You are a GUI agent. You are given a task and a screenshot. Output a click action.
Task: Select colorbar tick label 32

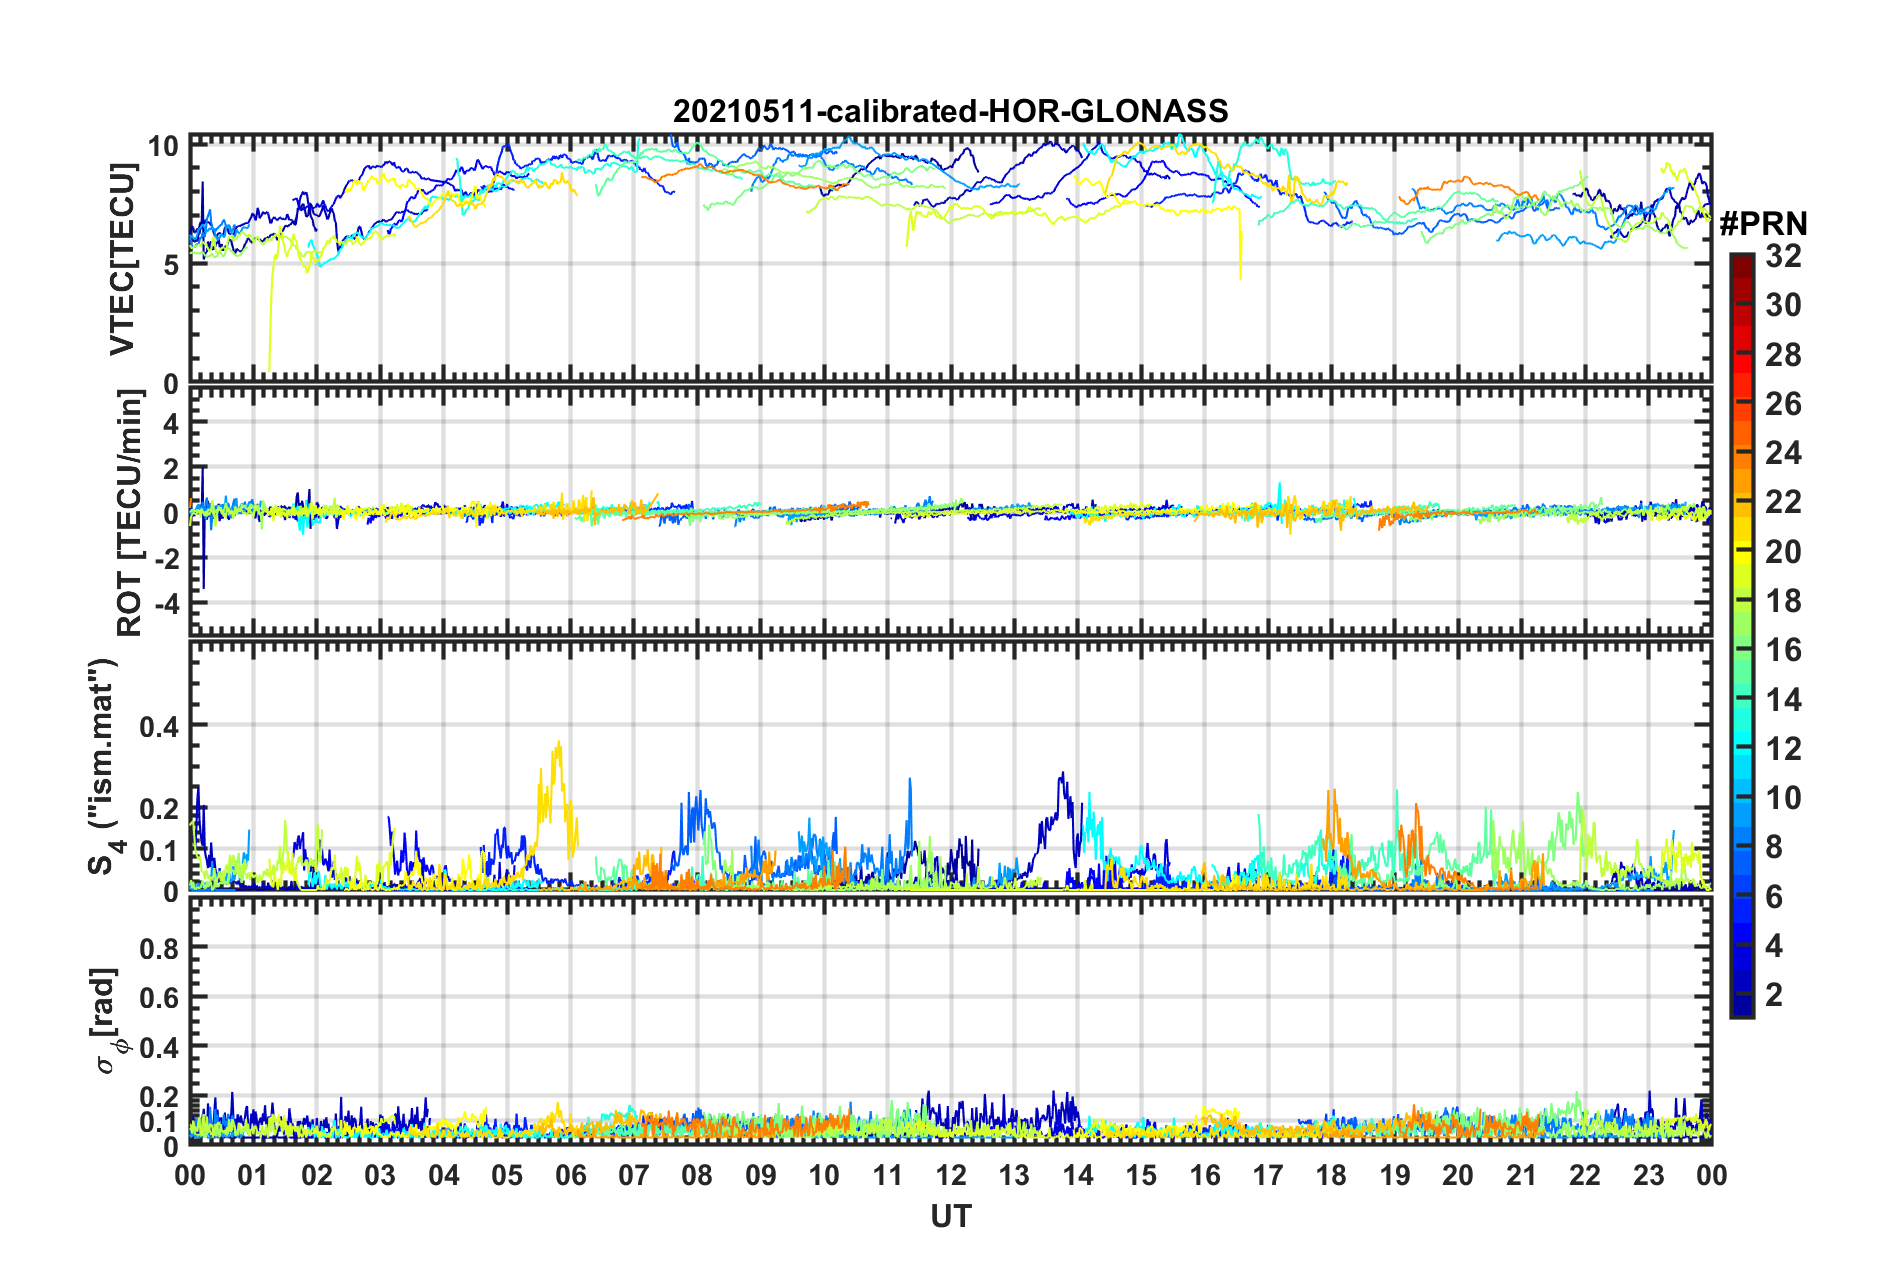click(1783, 256)
